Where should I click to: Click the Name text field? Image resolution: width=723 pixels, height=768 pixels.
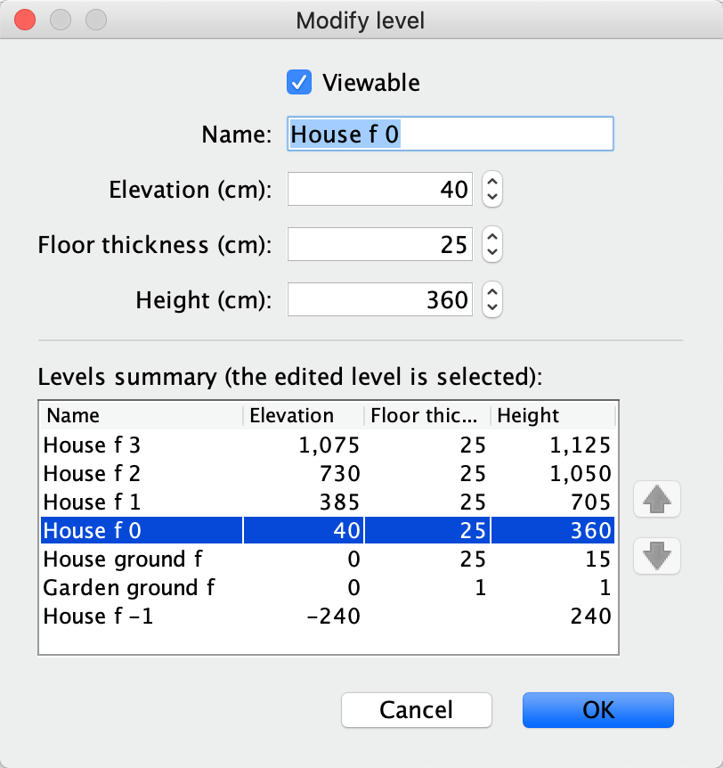tap(450, 134)
